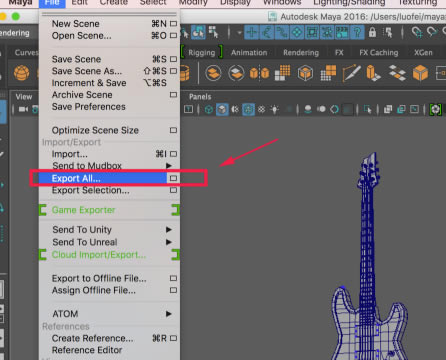Click the lock selection padlock icon
This screenshot has height=360, width=446.
372,33
